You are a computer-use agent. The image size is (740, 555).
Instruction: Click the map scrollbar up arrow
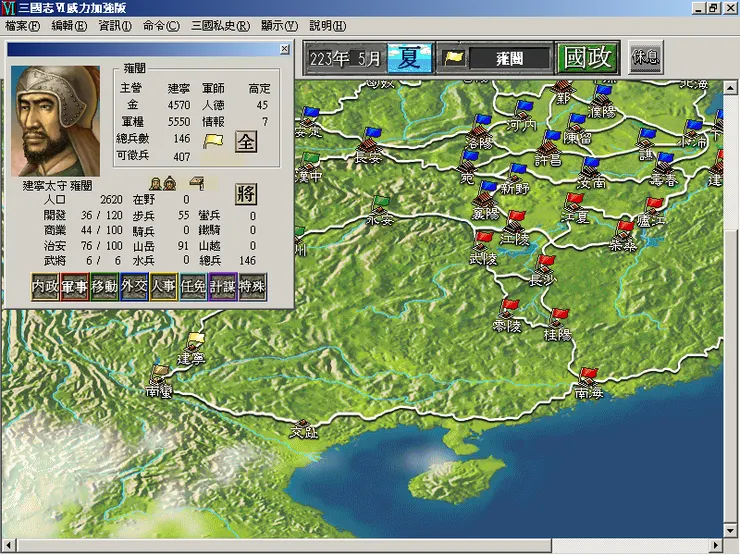point(730,88)
